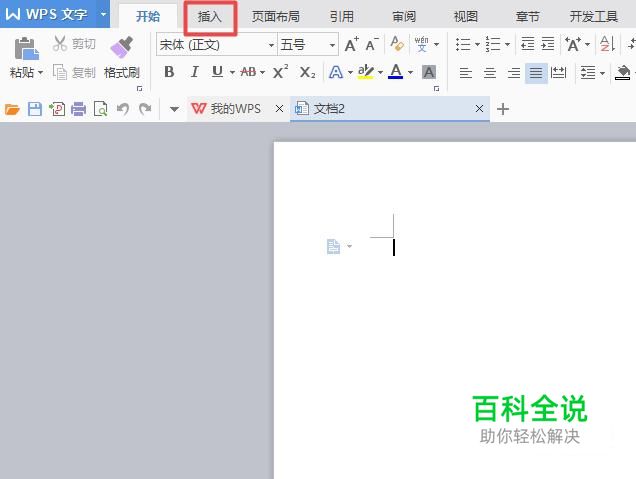Open the highlight color dropdown arrow
636x479 pixels.
(380, 73)
